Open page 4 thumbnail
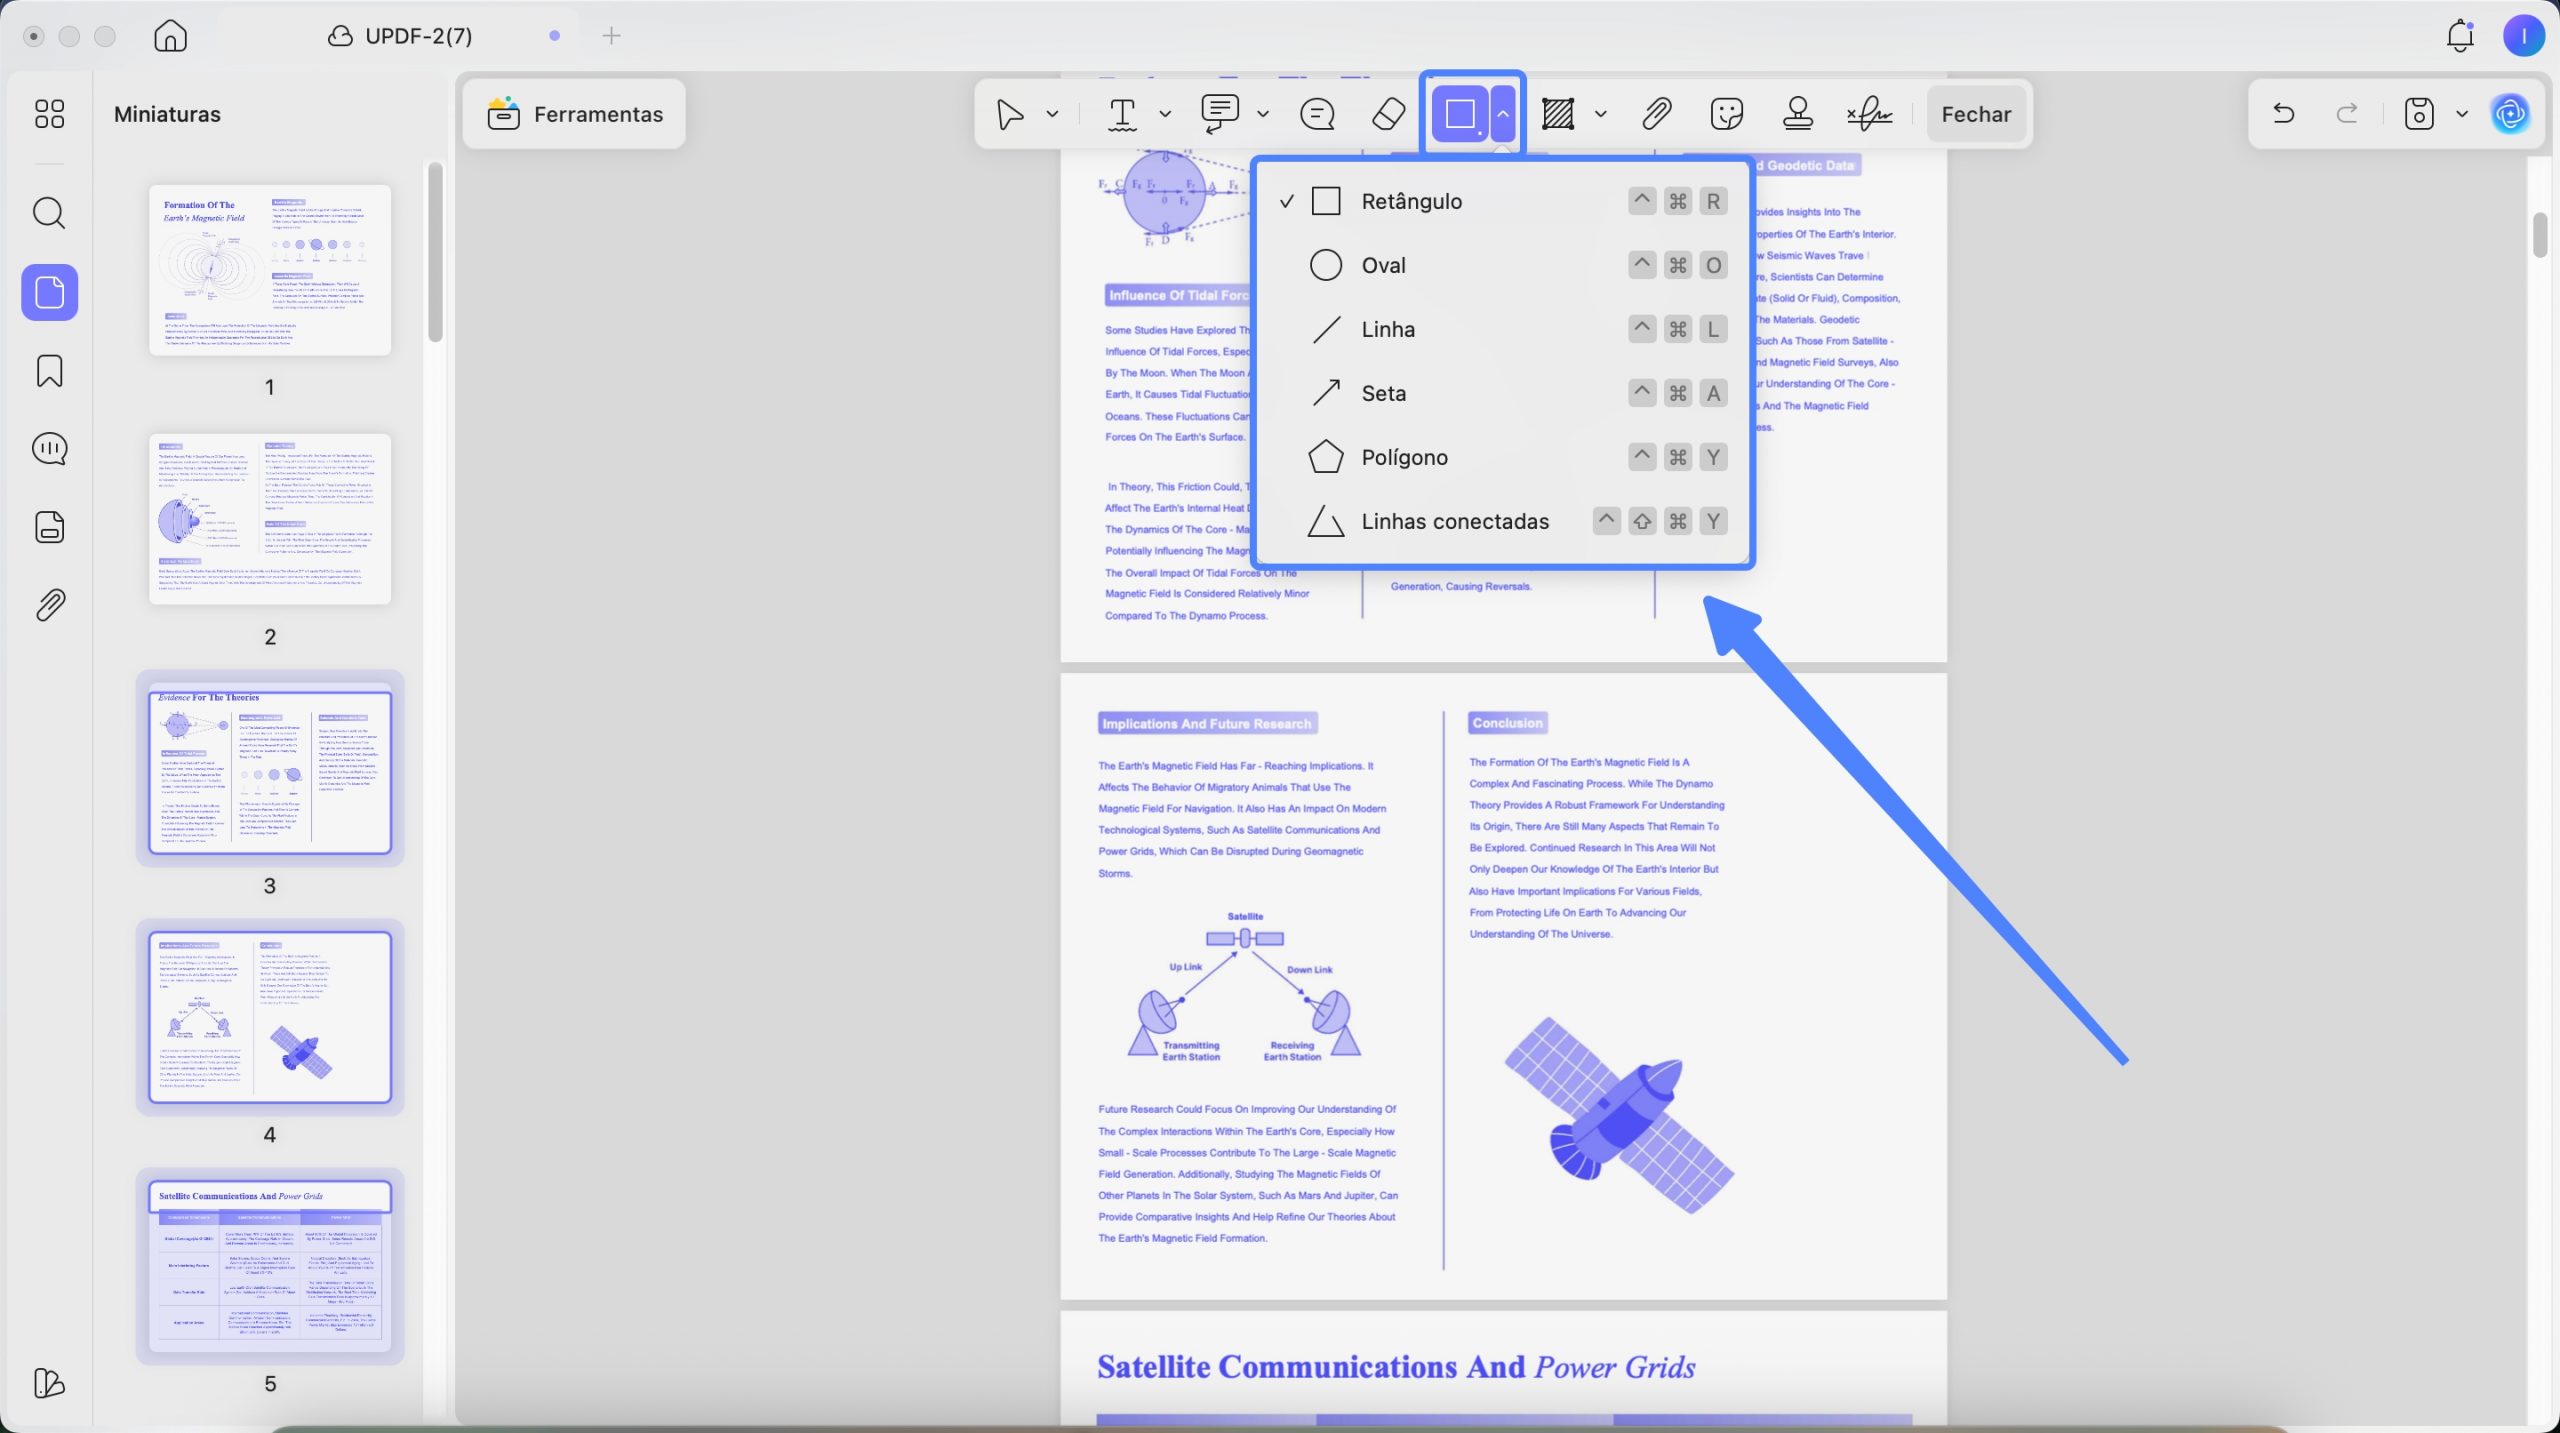2560x1433 pixels. click(270, 1017)
